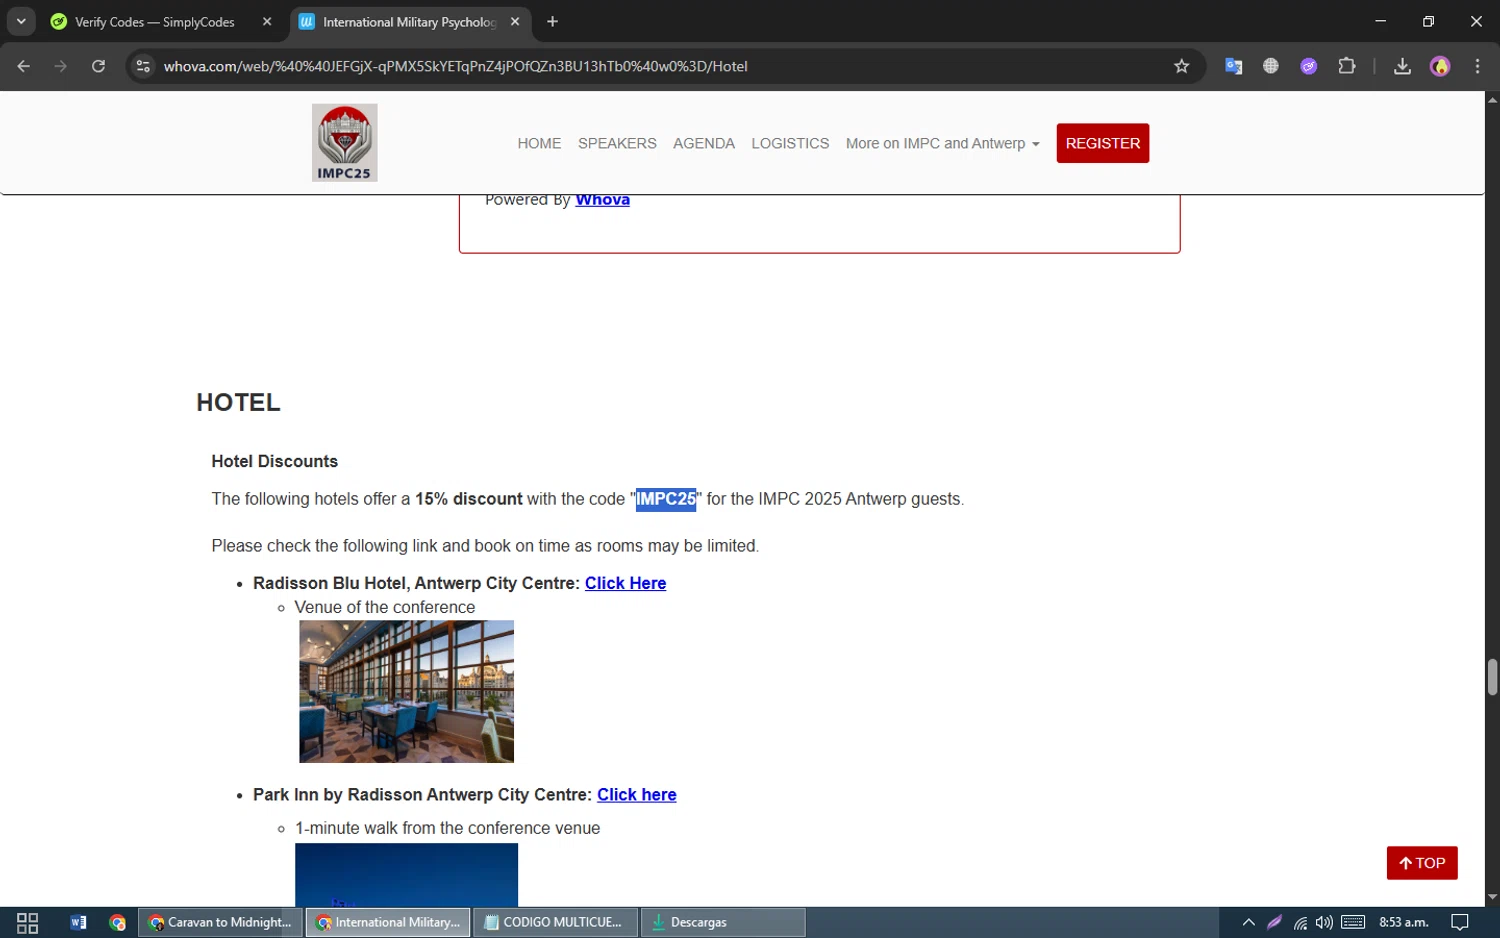Switch to Caravan to Midnight taskbar window
1500x938 pixels.
pos(220,923)
